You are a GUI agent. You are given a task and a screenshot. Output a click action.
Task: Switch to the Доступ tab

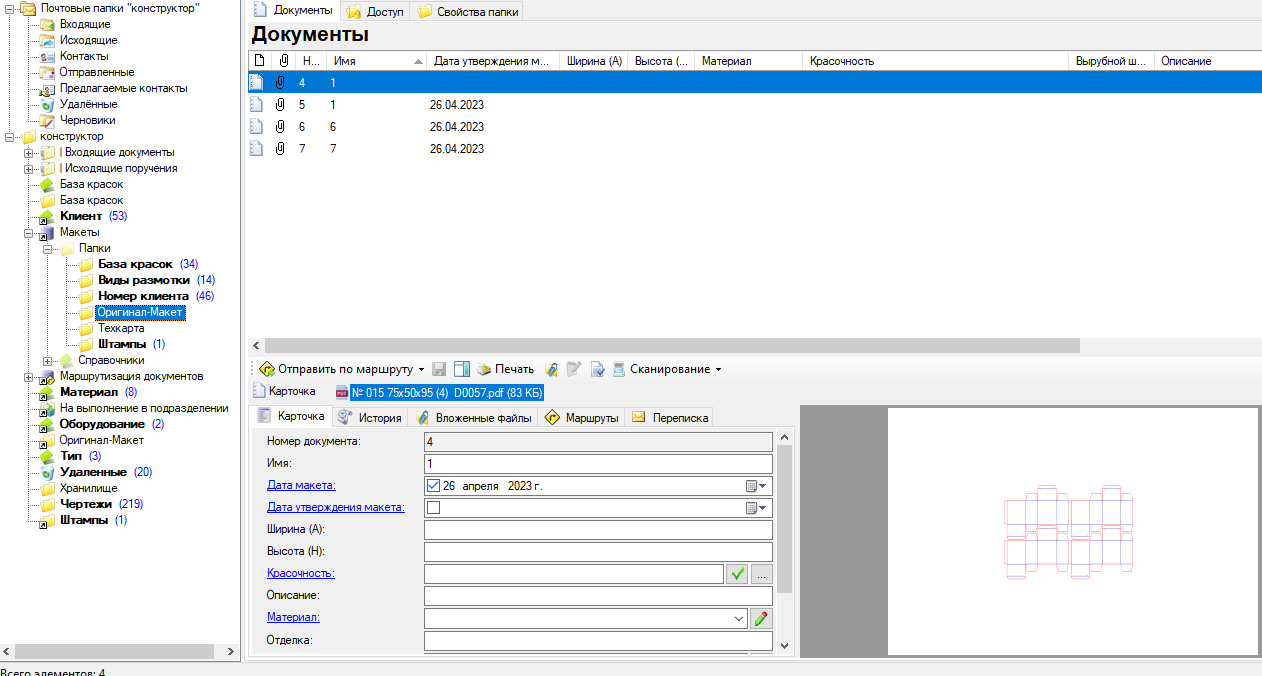coord(373,11)
